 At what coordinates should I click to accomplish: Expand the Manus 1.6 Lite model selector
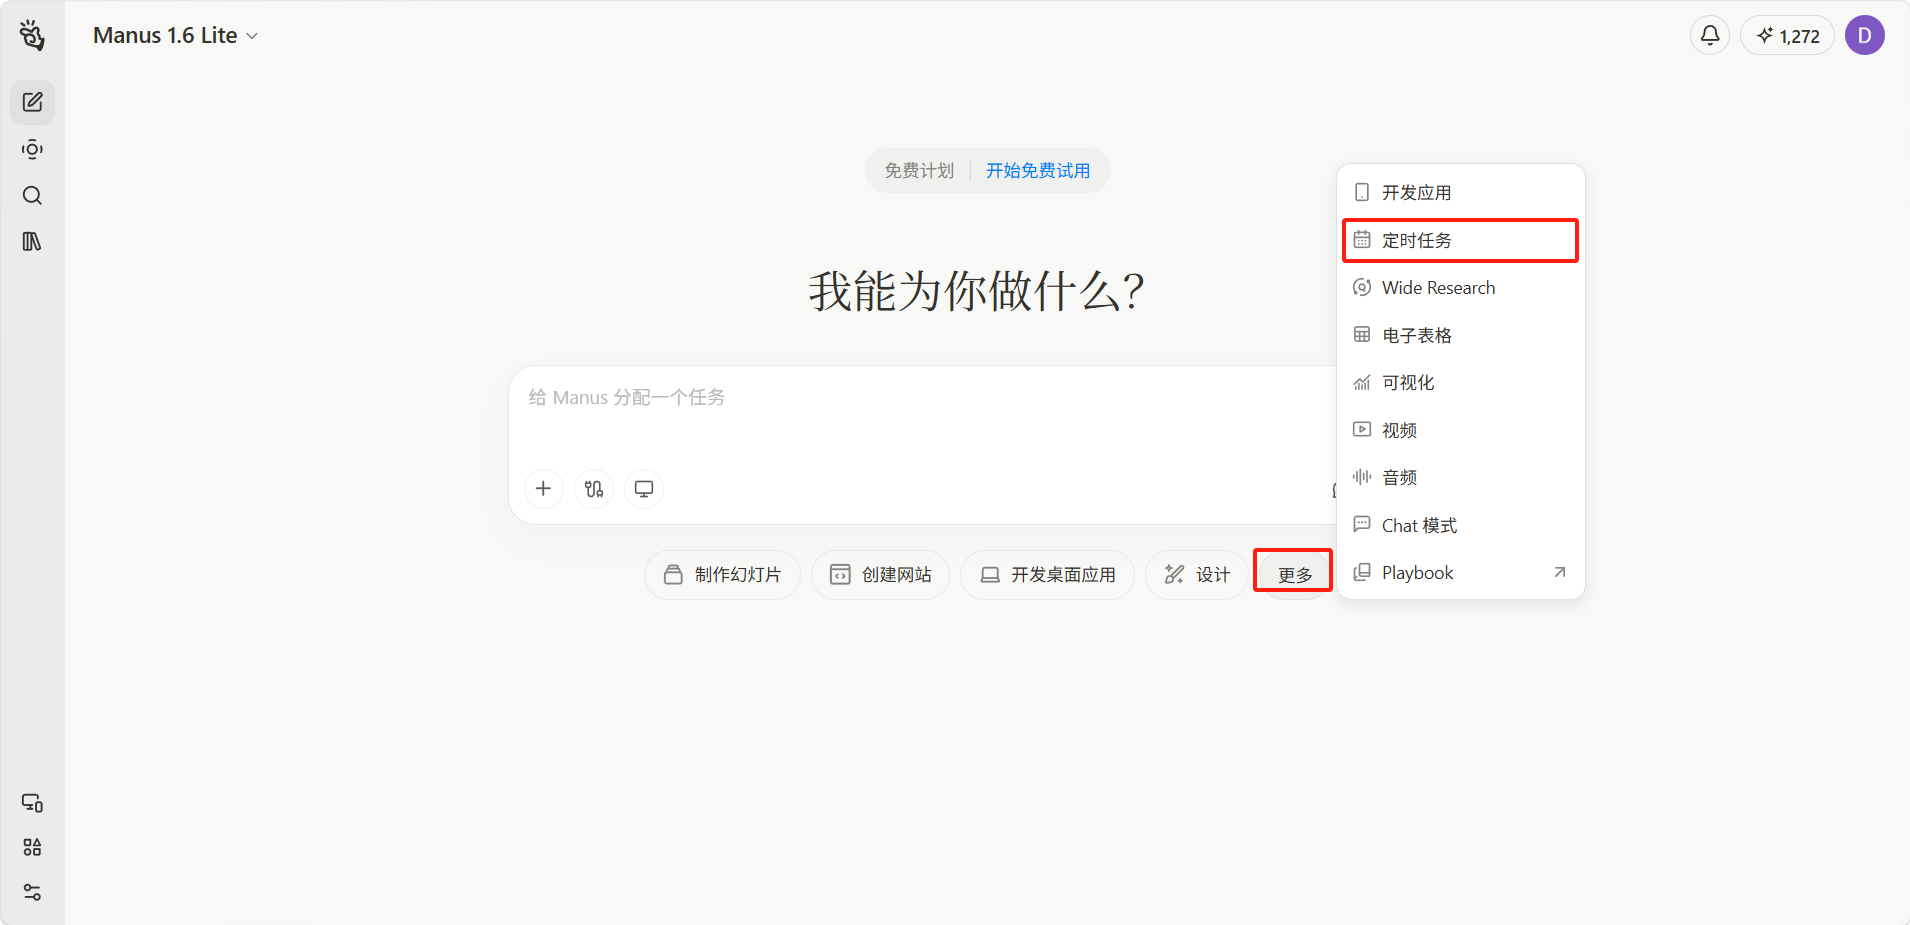[x=176, y=36]
